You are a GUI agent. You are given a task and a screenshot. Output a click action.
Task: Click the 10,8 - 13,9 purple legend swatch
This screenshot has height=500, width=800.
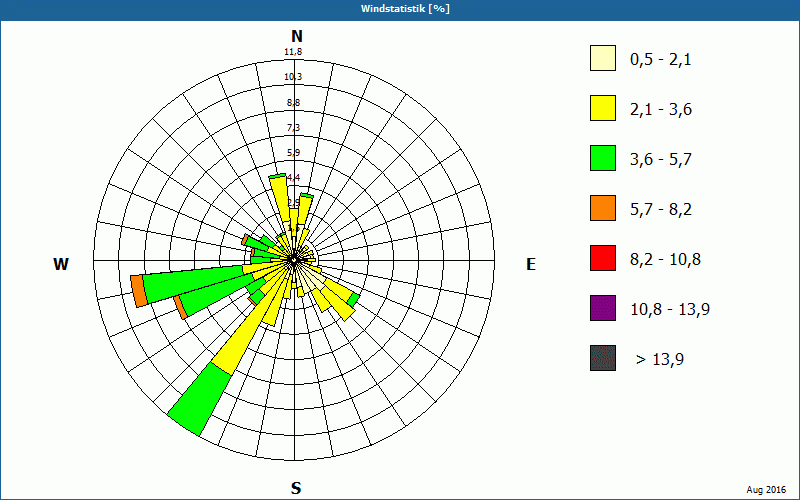[603, 308]
